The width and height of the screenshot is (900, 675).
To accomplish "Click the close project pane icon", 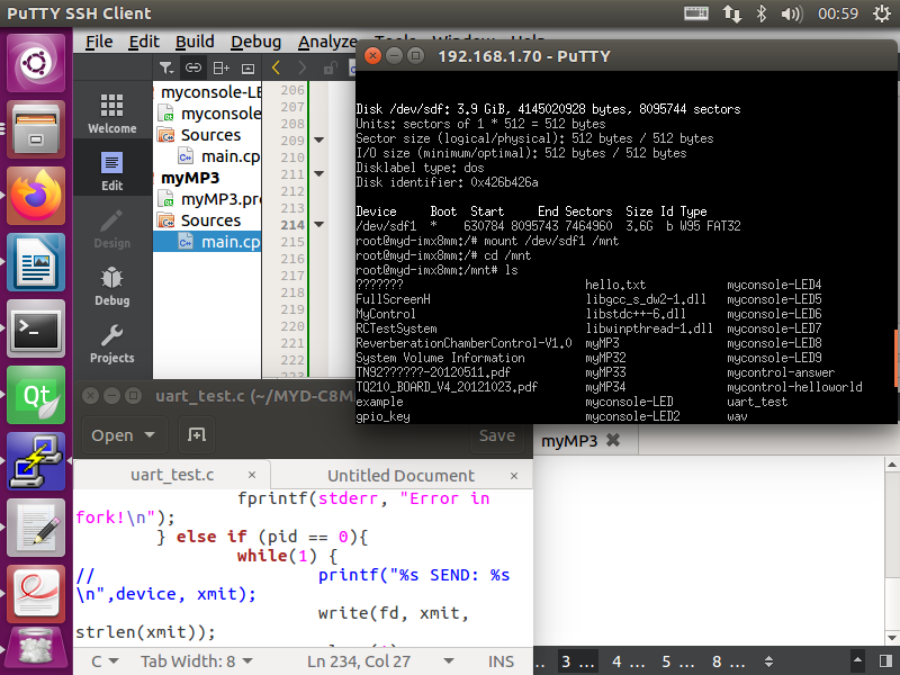I will pos(248,69).
